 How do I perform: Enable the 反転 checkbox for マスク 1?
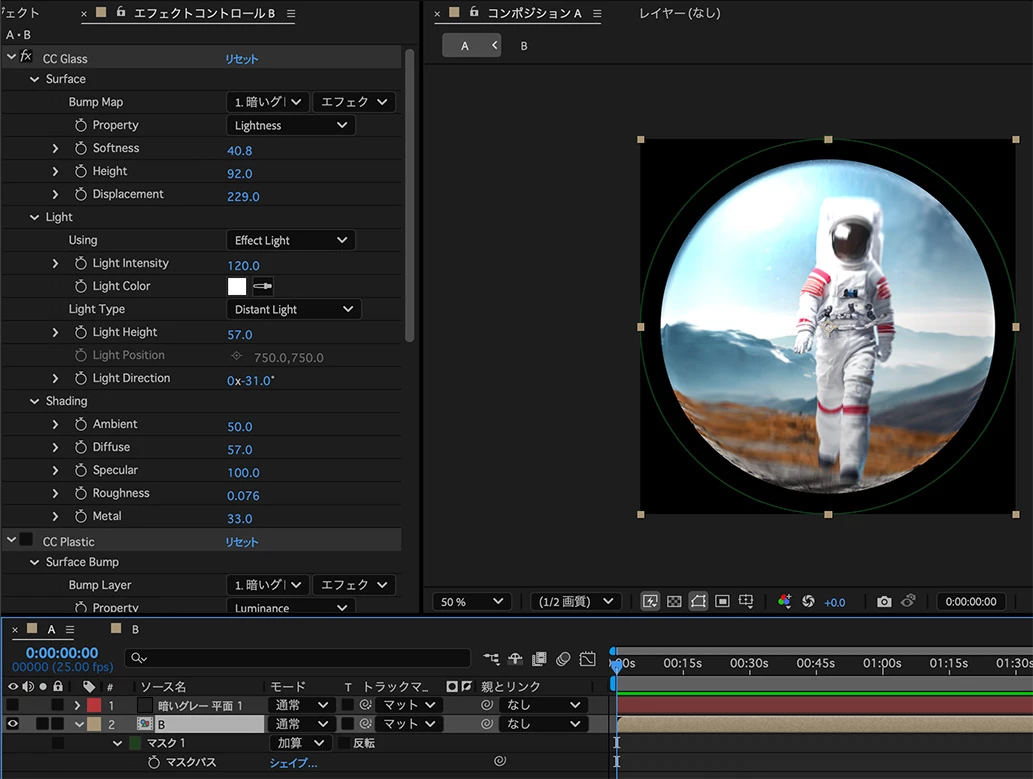[x=345, y=744]
